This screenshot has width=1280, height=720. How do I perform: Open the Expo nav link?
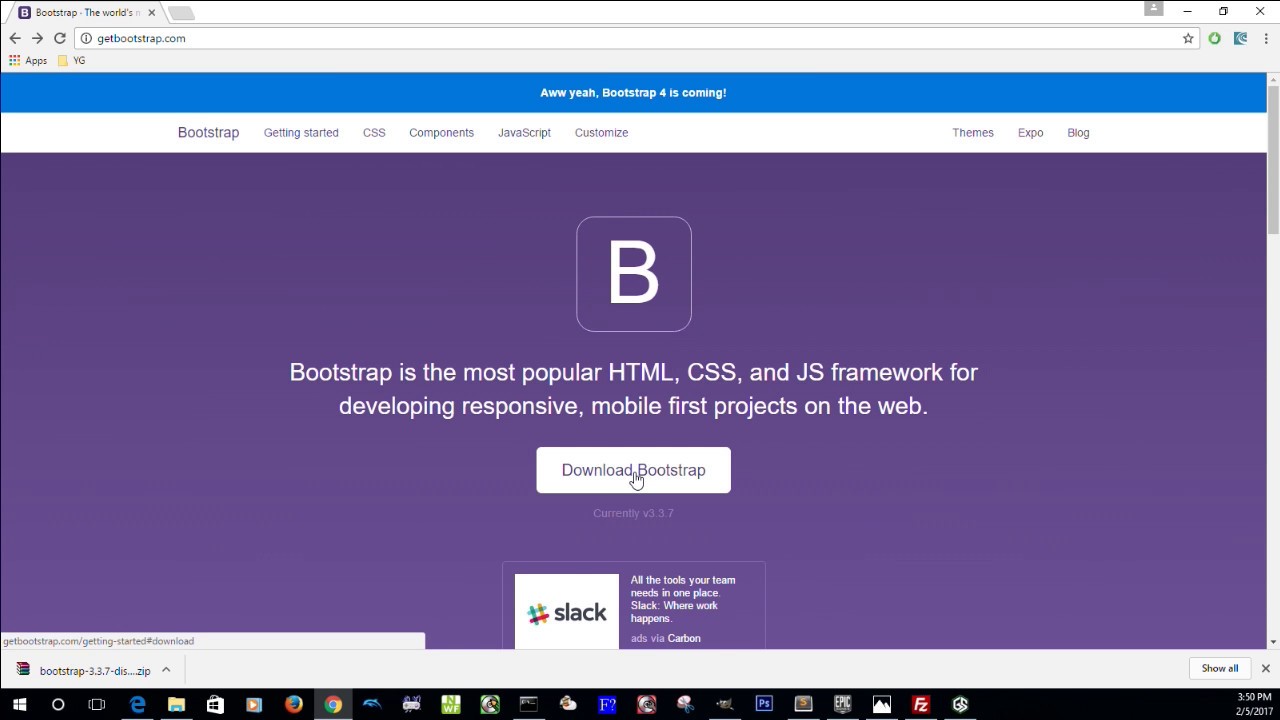point(1030,132)
